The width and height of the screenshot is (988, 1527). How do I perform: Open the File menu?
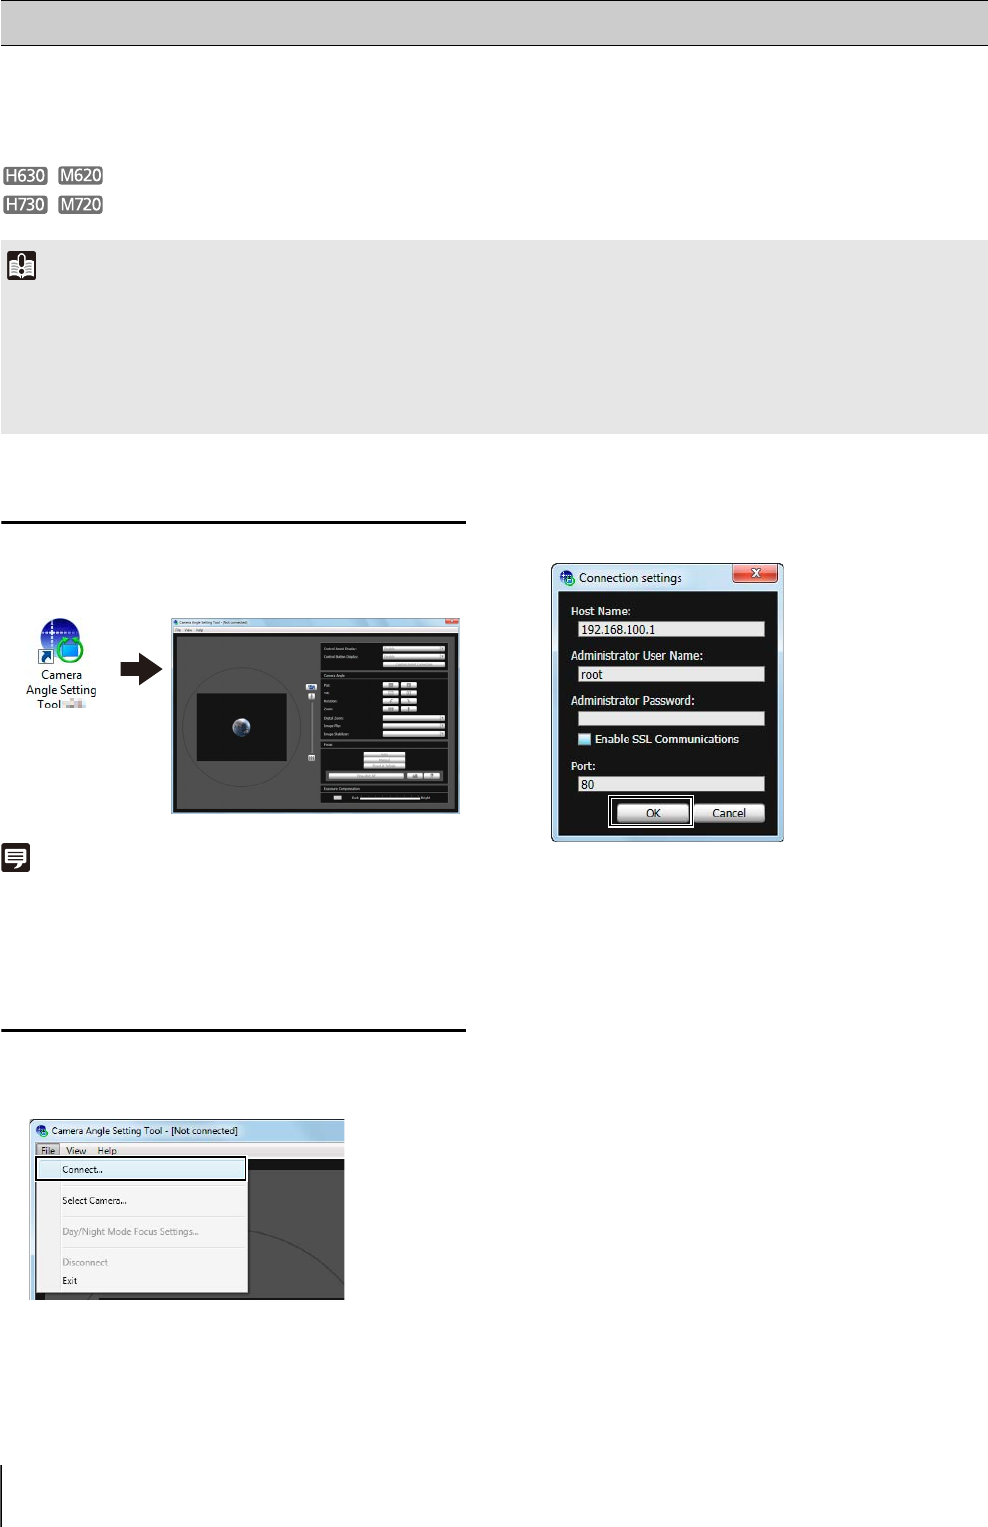[x=48, y=1151]
